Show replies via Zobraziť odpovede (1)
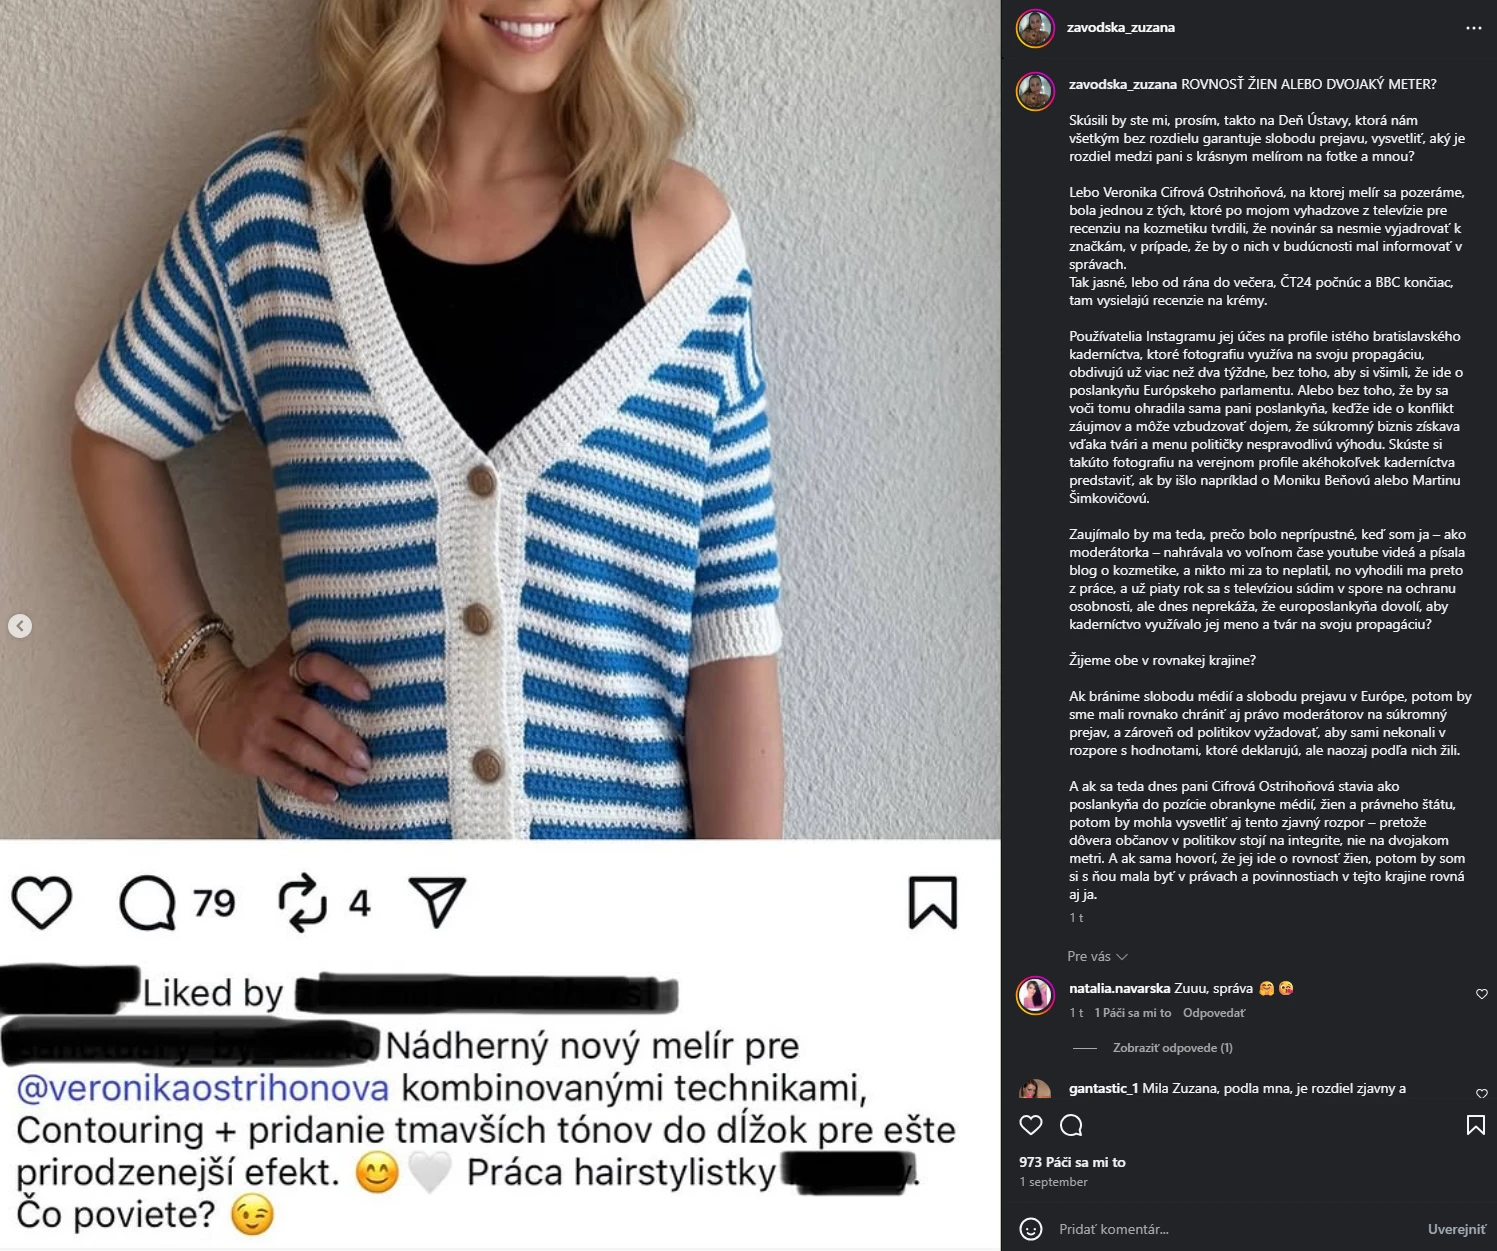 tap(1173, 1048)
